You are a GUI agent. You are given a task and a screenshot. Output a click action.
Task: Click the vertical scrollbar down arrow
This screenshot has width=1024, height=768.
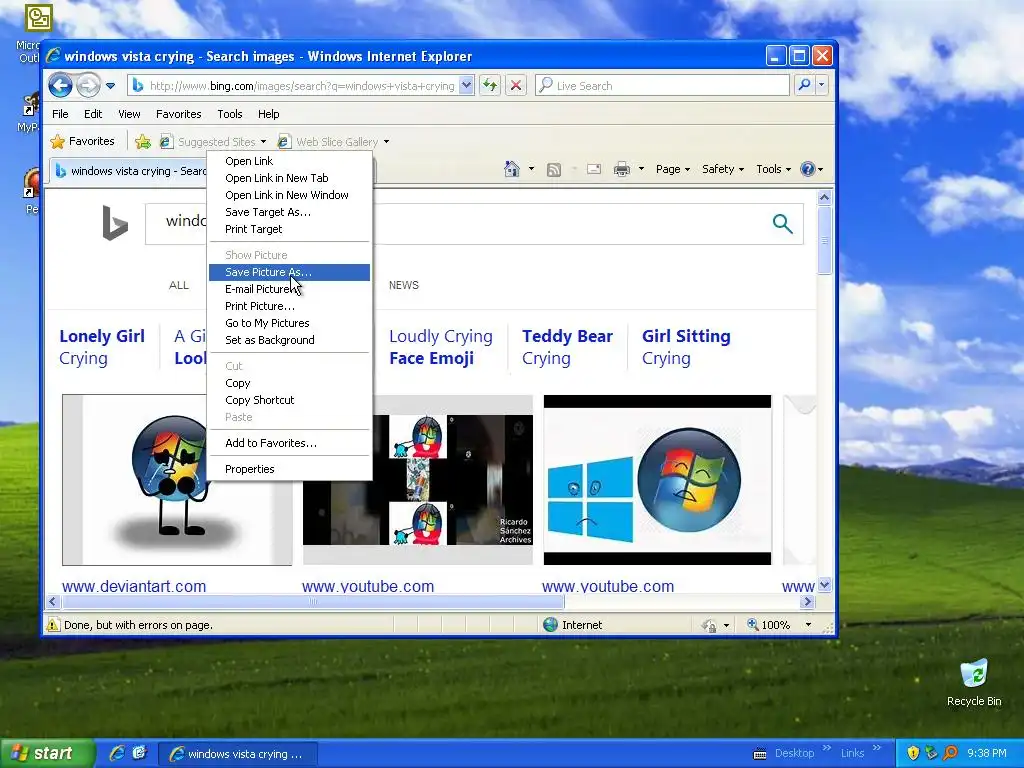pyautogui.click(x=824, y=584)
